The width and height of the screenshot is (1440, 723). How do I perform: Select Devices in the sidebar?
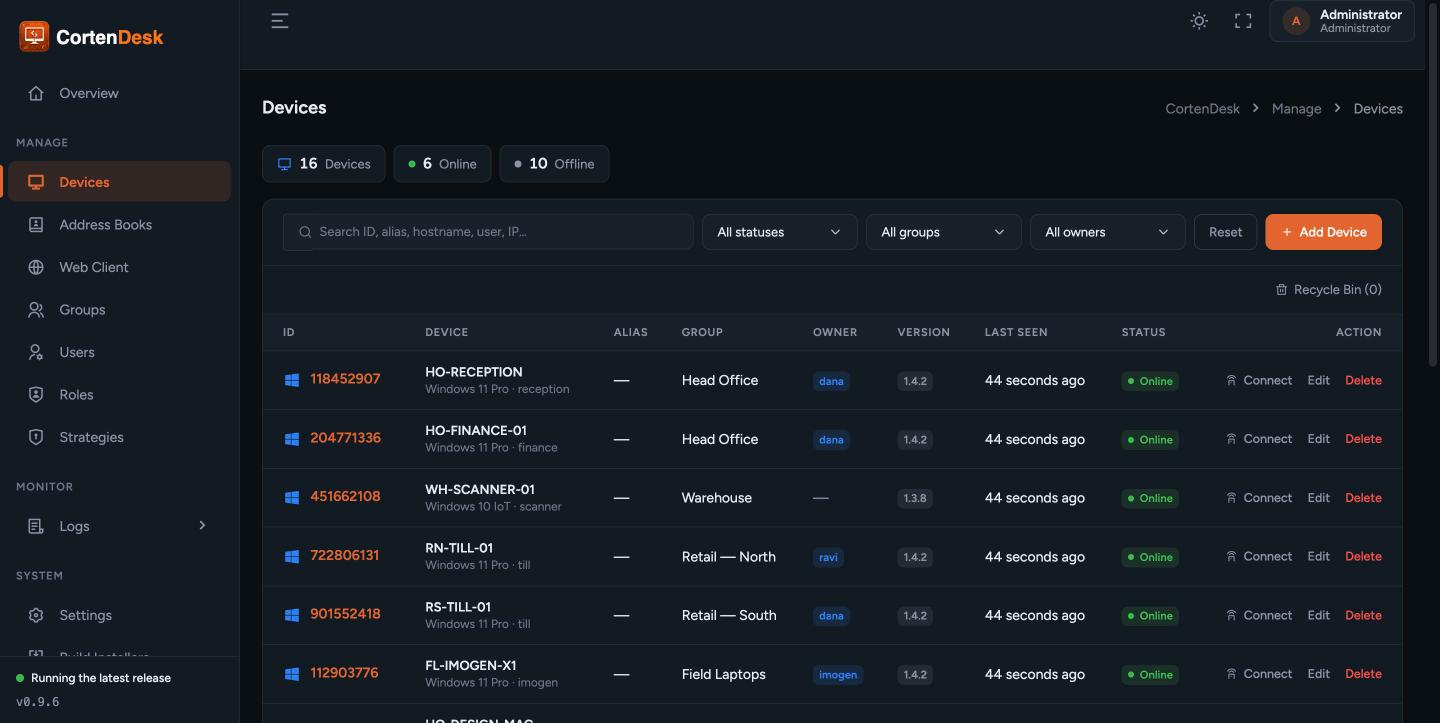point(119,182)
